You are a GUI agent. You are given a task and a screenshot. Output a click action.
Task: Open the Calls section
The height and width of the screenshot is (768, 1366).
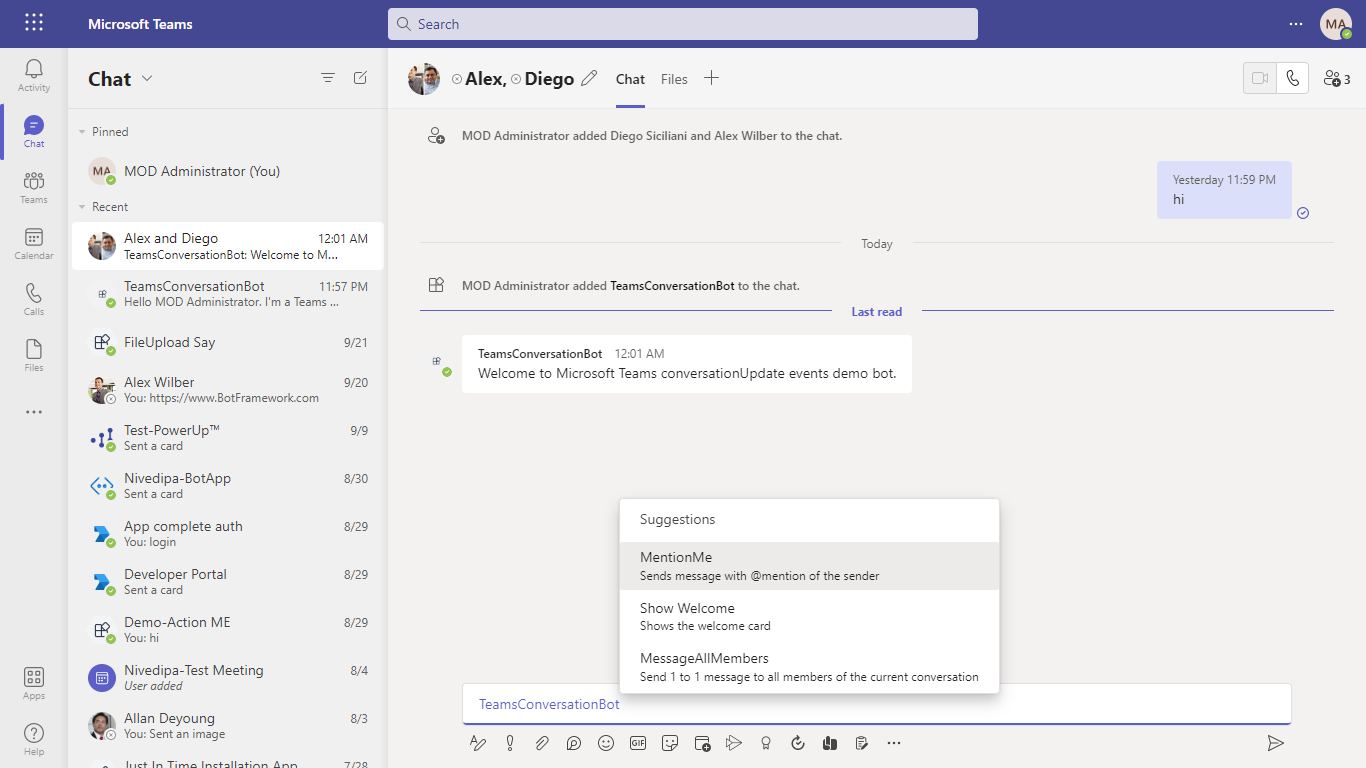coord(34,300)
